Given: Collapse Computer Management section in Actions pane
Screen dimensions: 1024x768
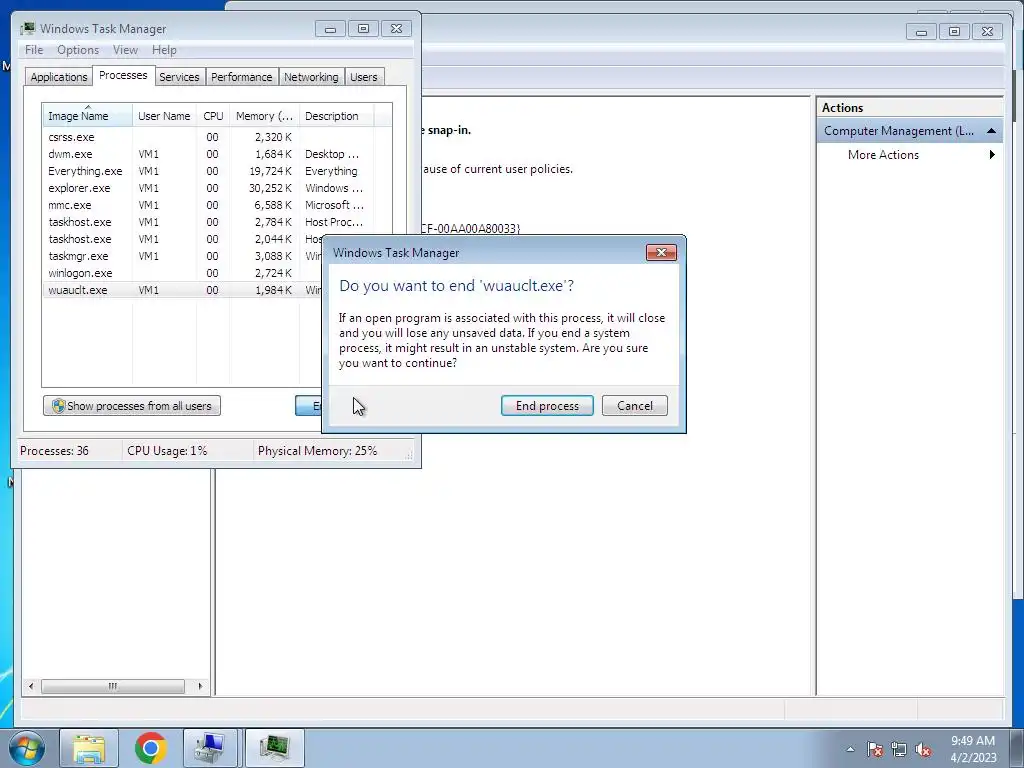Looking at the screenshot, I should tap(991, 131).
